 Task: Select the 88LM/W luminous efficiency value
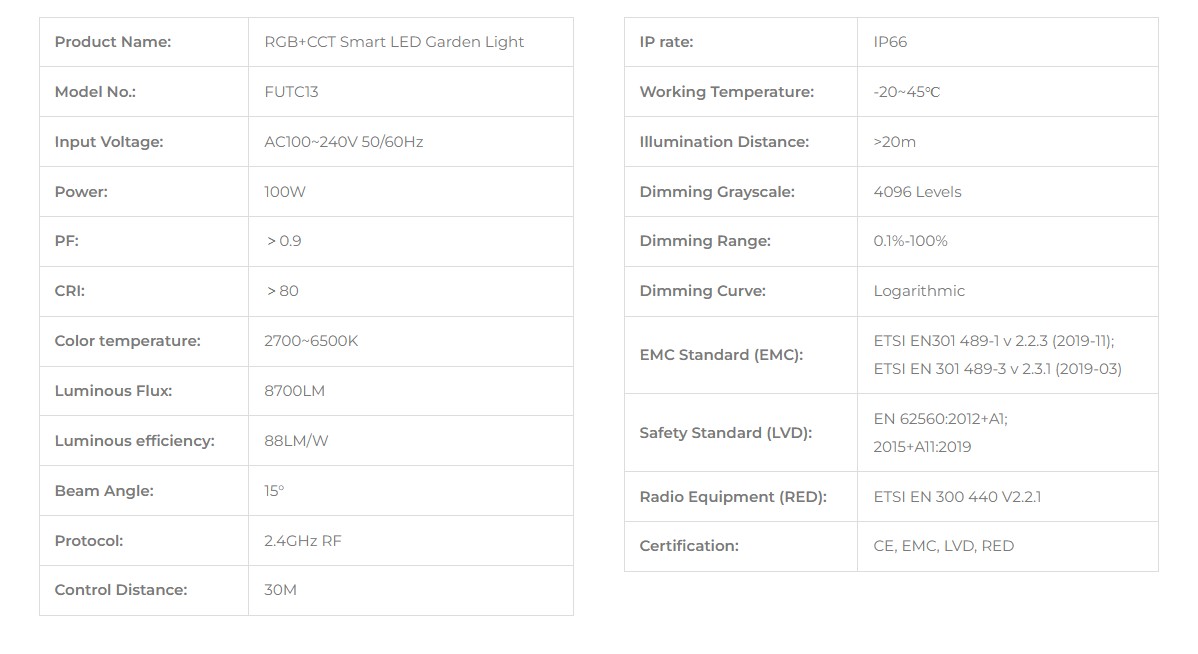click(x=296, y=441)
